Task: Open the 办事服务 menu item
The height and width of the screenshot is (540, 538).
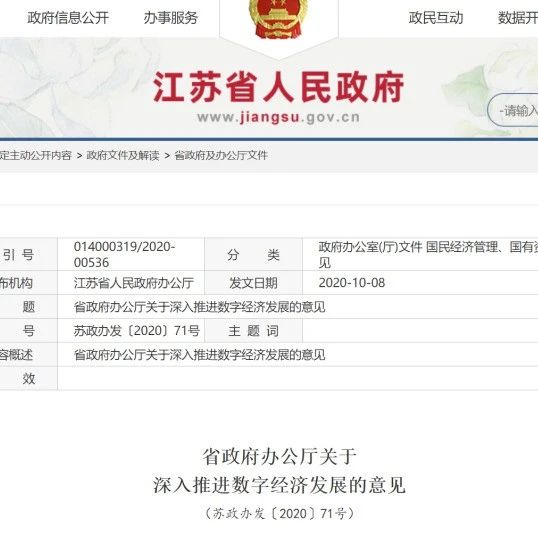Action: pyautogui.click(x=171, y=18)
